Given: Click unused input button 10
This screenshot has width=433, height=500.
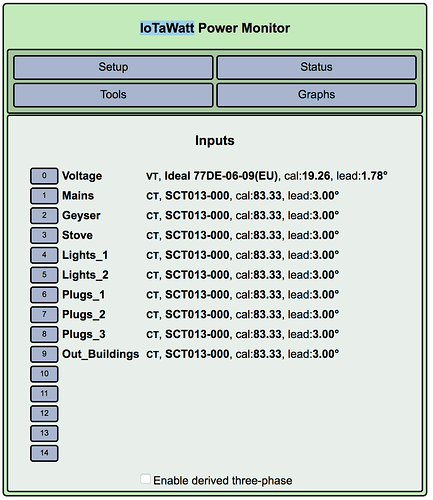Looking at the screenshot, I should 44,374.
